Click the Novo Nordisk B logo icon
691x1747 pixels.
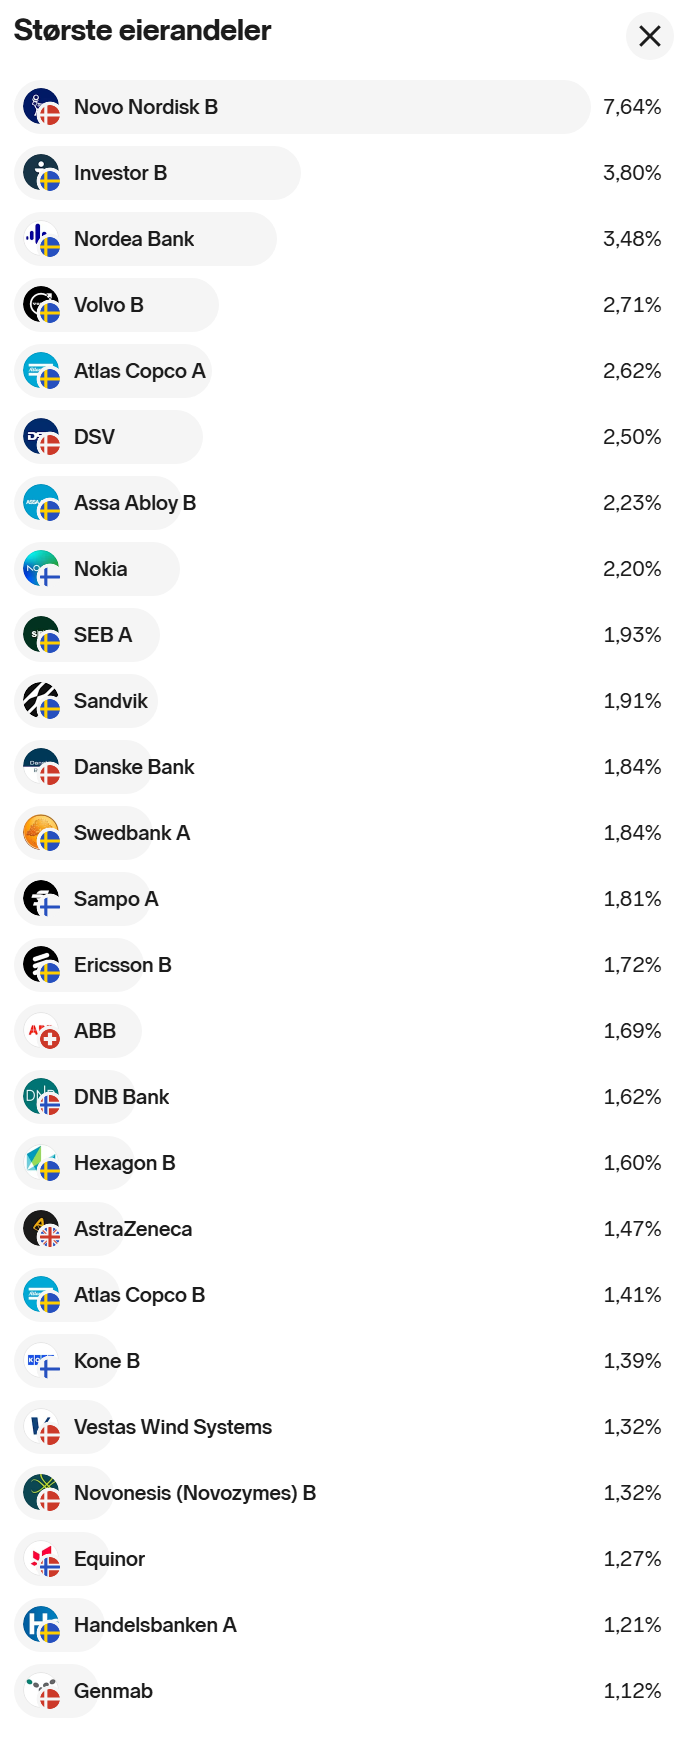41,107
